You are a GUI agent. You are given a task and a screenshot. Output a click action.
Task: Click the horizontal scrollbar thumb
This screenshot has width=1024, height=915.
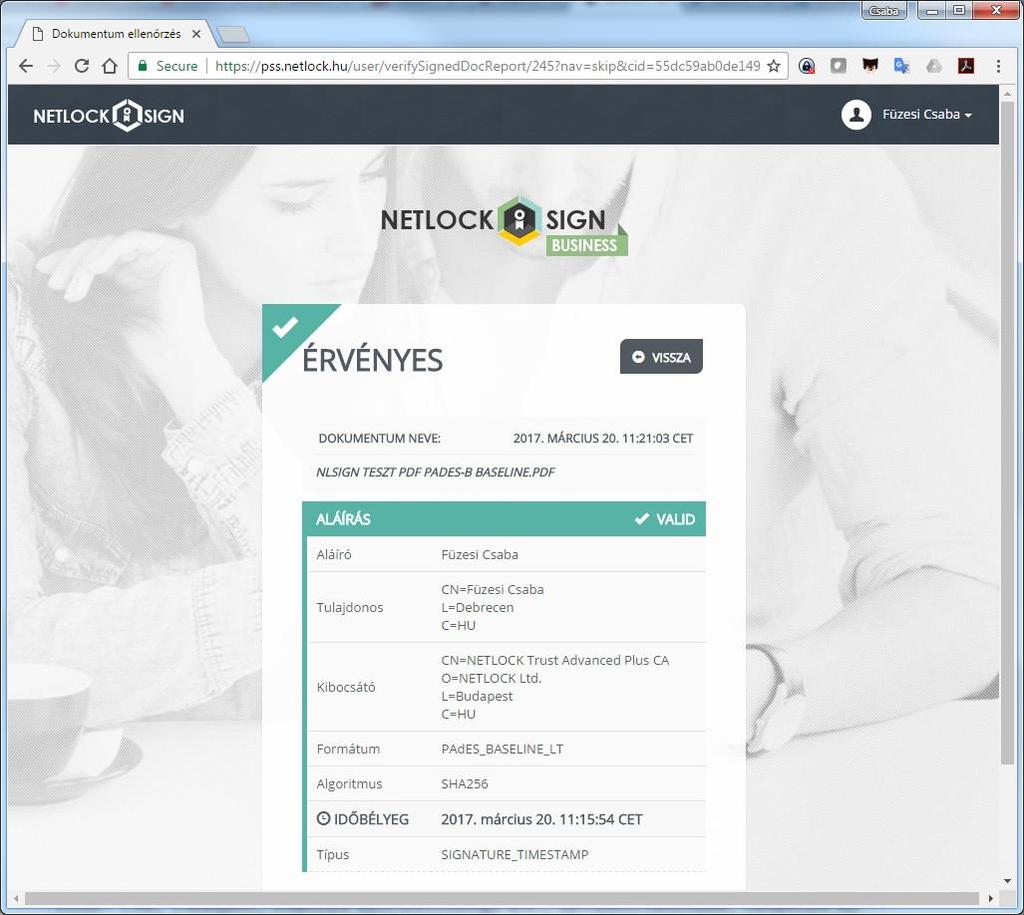tap(502, 899)
